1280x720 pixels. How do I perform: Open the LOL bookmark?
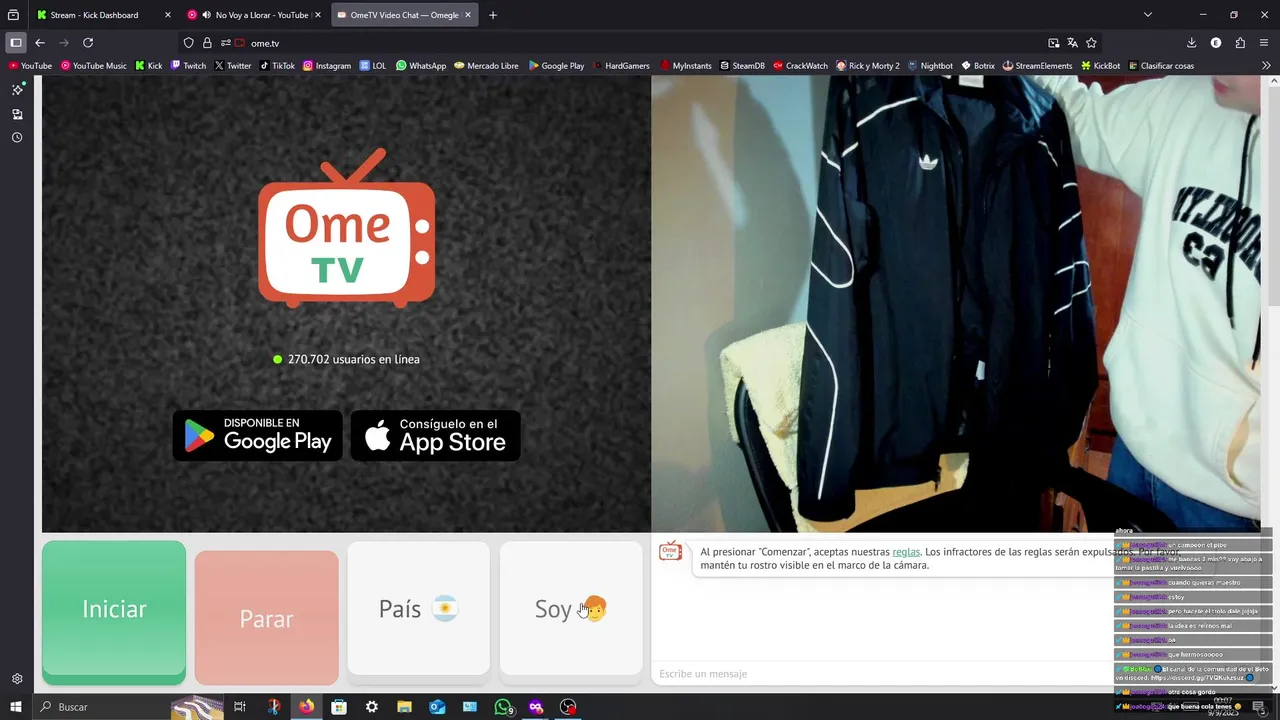(x=372, y=66)
